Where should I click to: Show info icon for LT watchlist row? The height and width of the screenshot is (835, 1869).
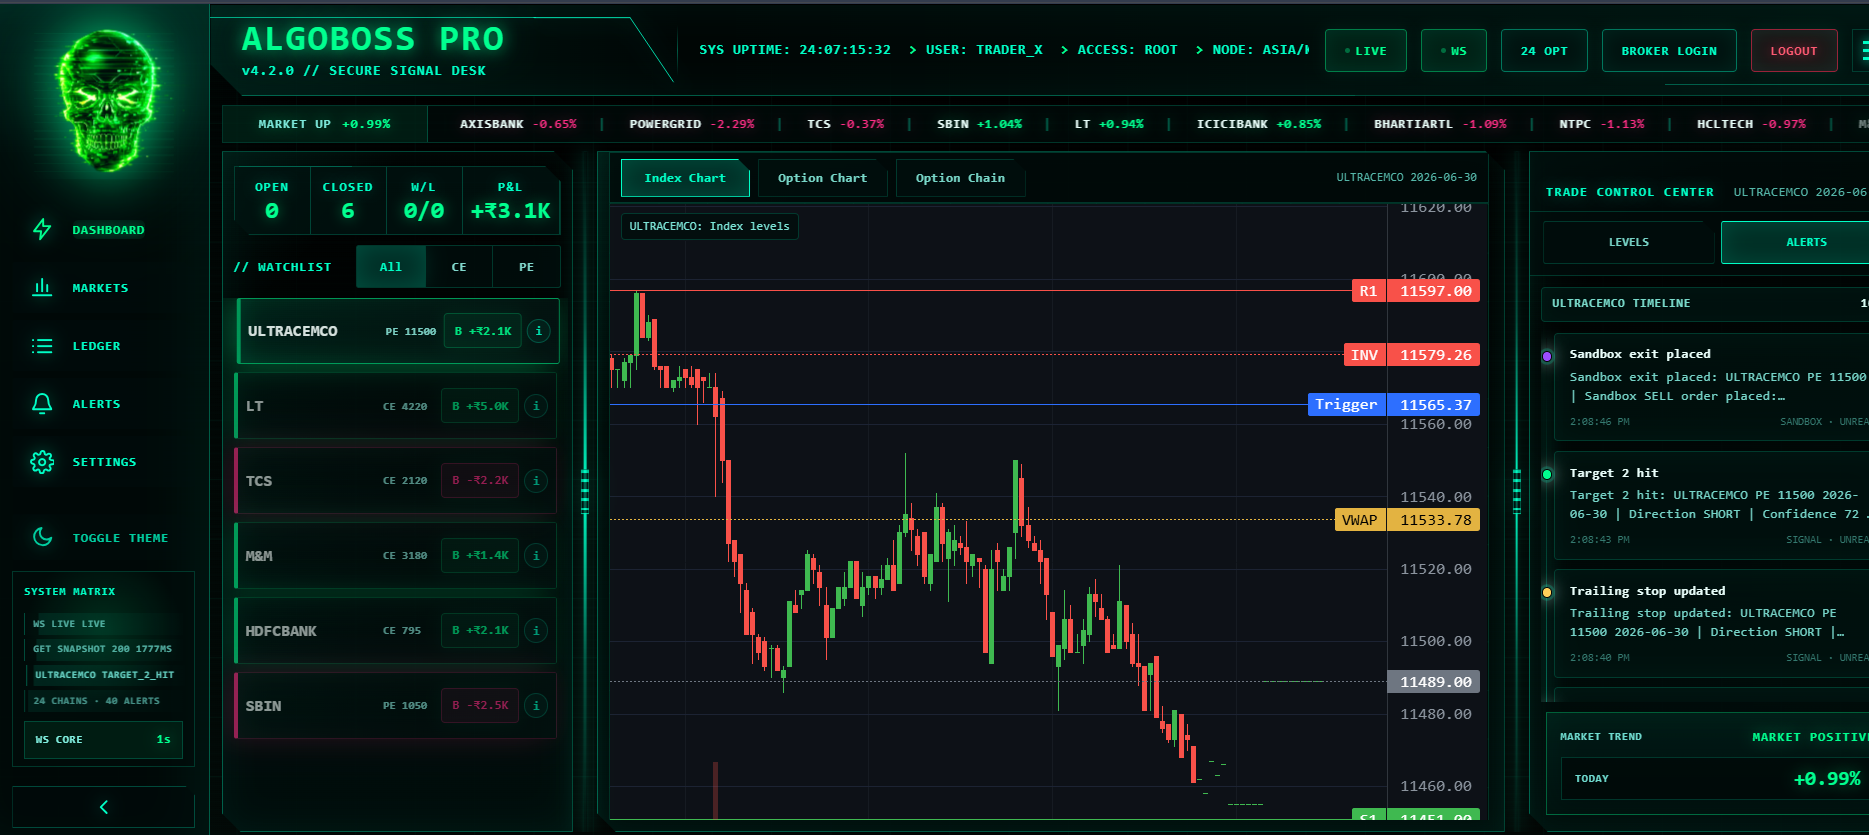(x=537, y=406)
